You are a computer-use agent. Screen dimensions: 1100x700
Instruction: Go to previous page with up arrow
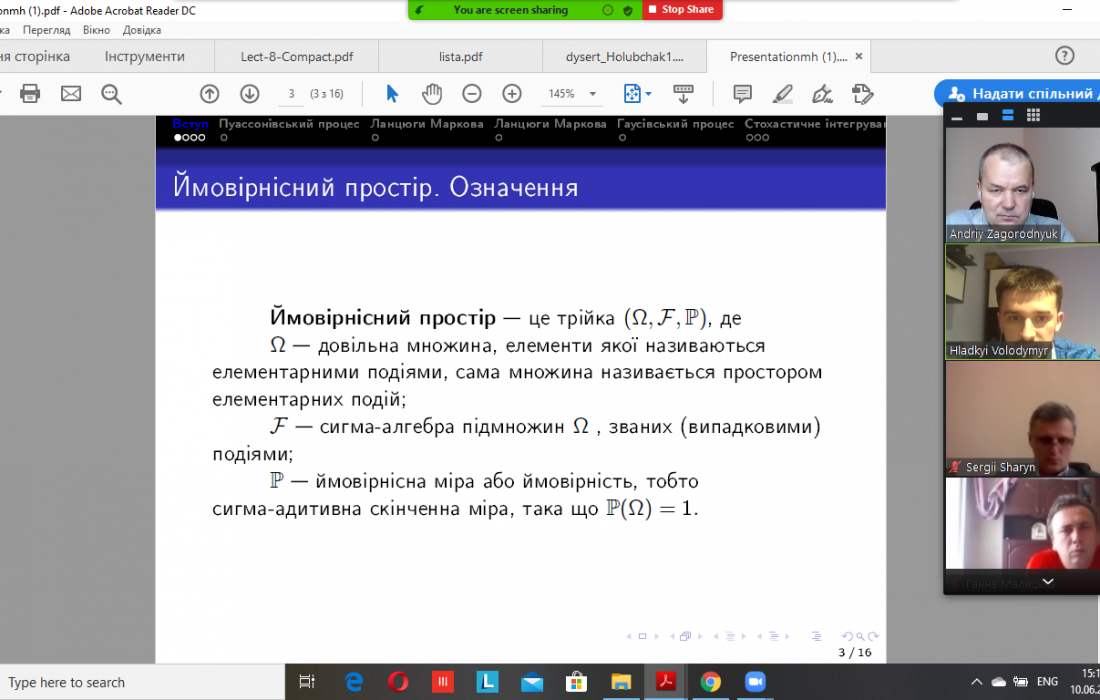209,94
